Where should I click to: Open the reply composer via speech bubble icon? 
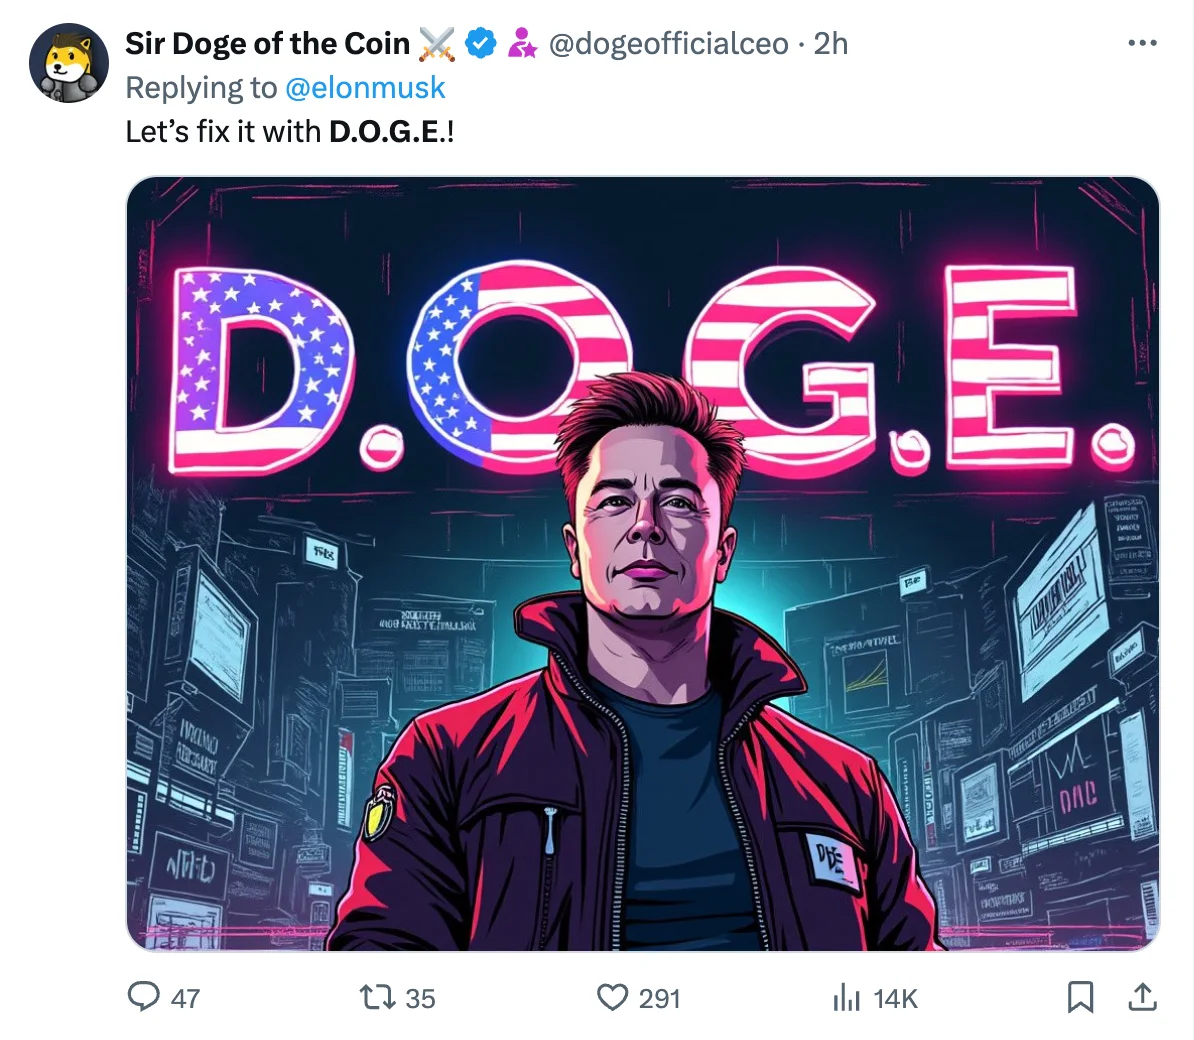pyautogui.click(x=144, y=997)
